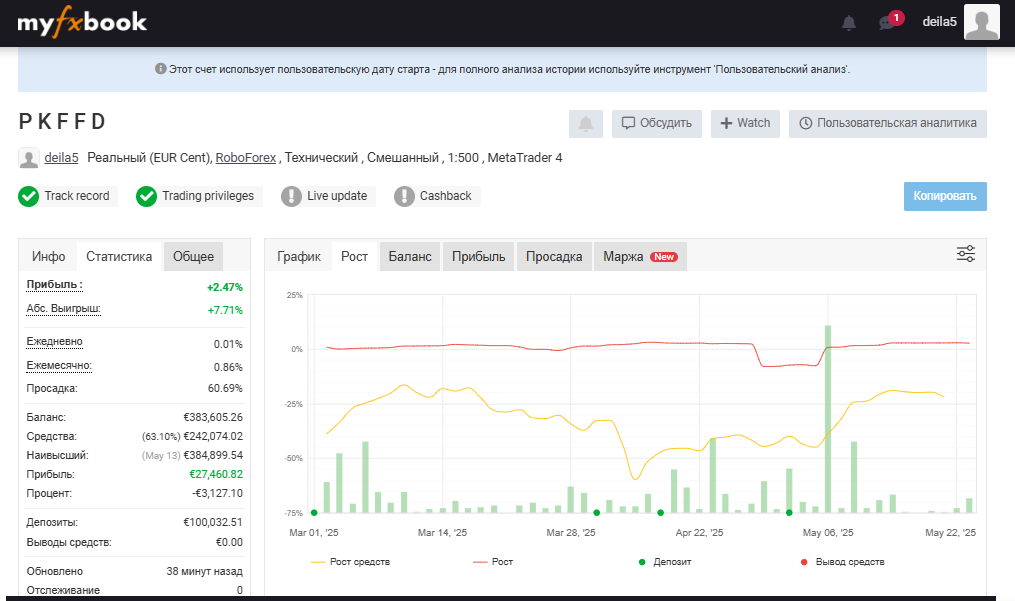Select the Прибыль chart tab
1015x601 pixels.
click(478, 256)
